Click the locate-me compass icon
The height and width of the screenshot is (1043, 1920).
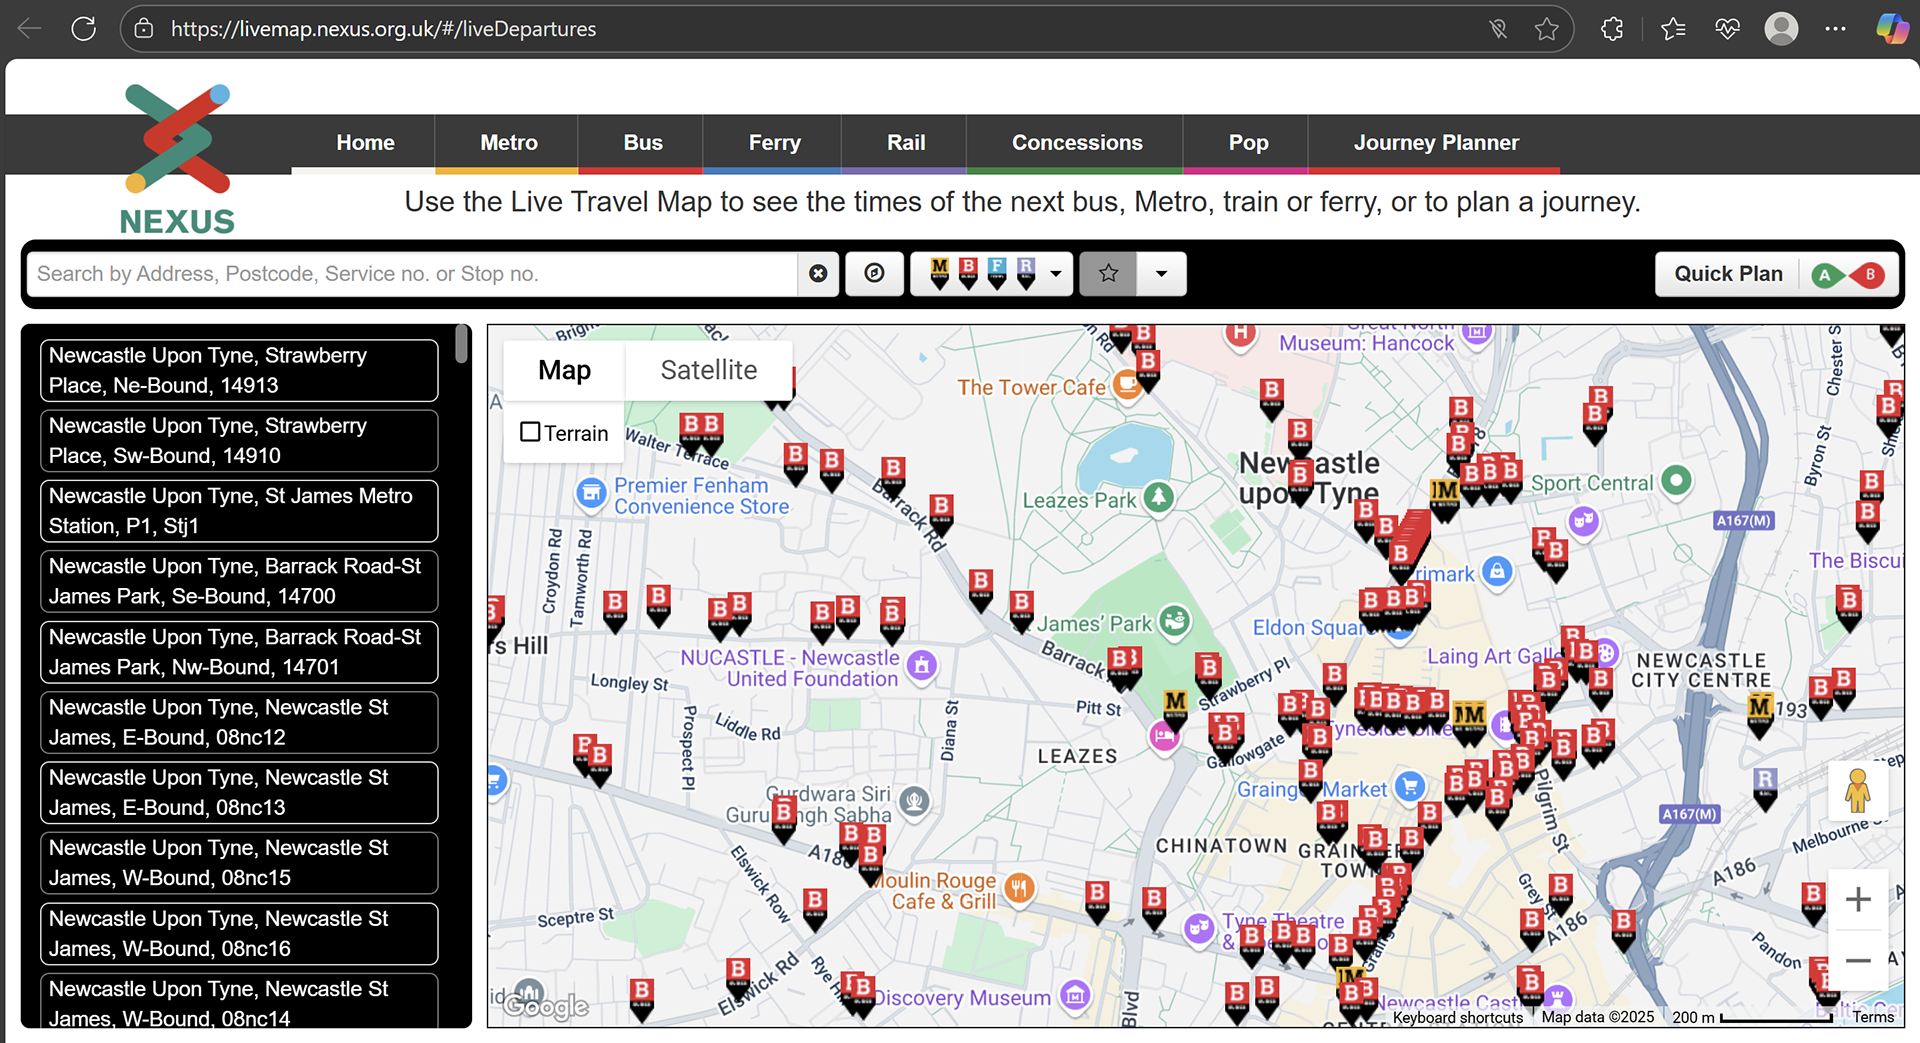(x=874, y=274)
